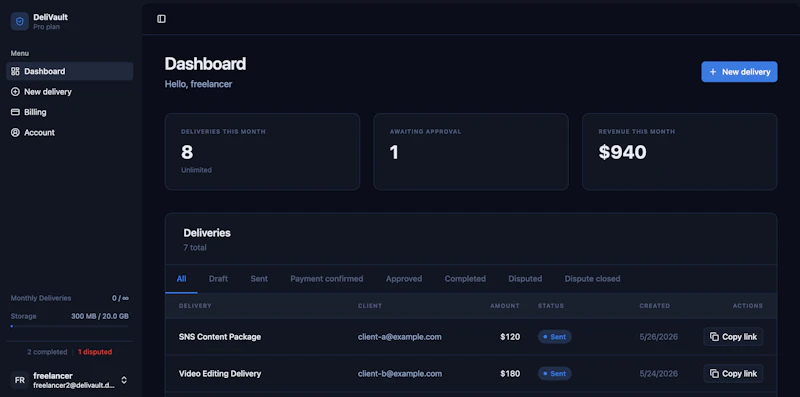Switch to the Disputed tab
This screenshot has height=397, width=800.
pyautogui.click(x=525, y=279)
